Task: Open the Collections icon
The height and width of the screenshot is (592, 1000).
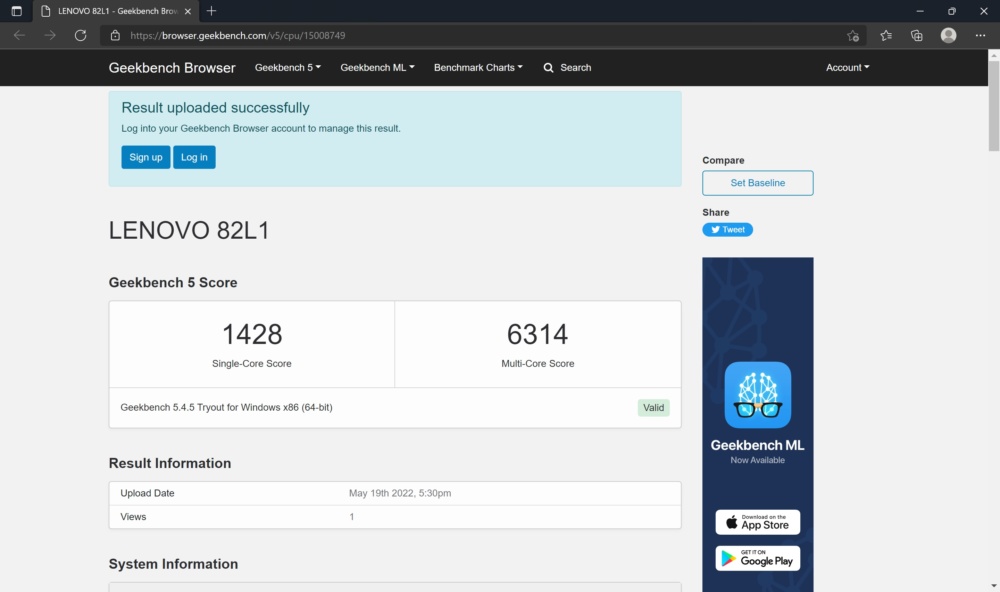Action: click(x=916, y=36)
